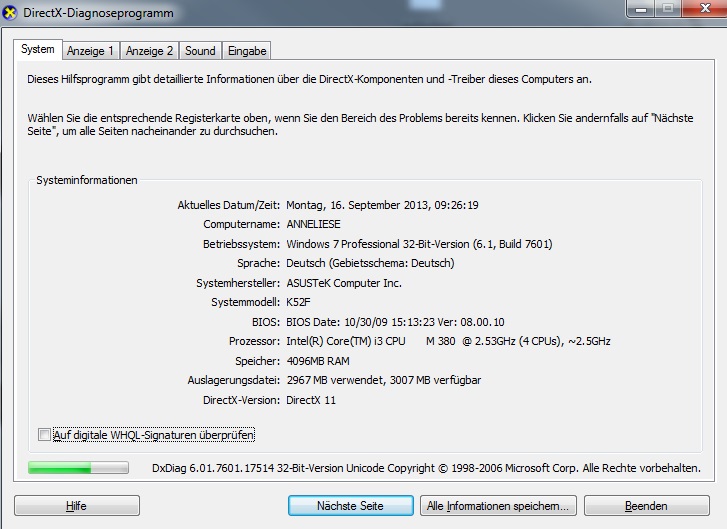Click the Computername label

pos(242,224)
